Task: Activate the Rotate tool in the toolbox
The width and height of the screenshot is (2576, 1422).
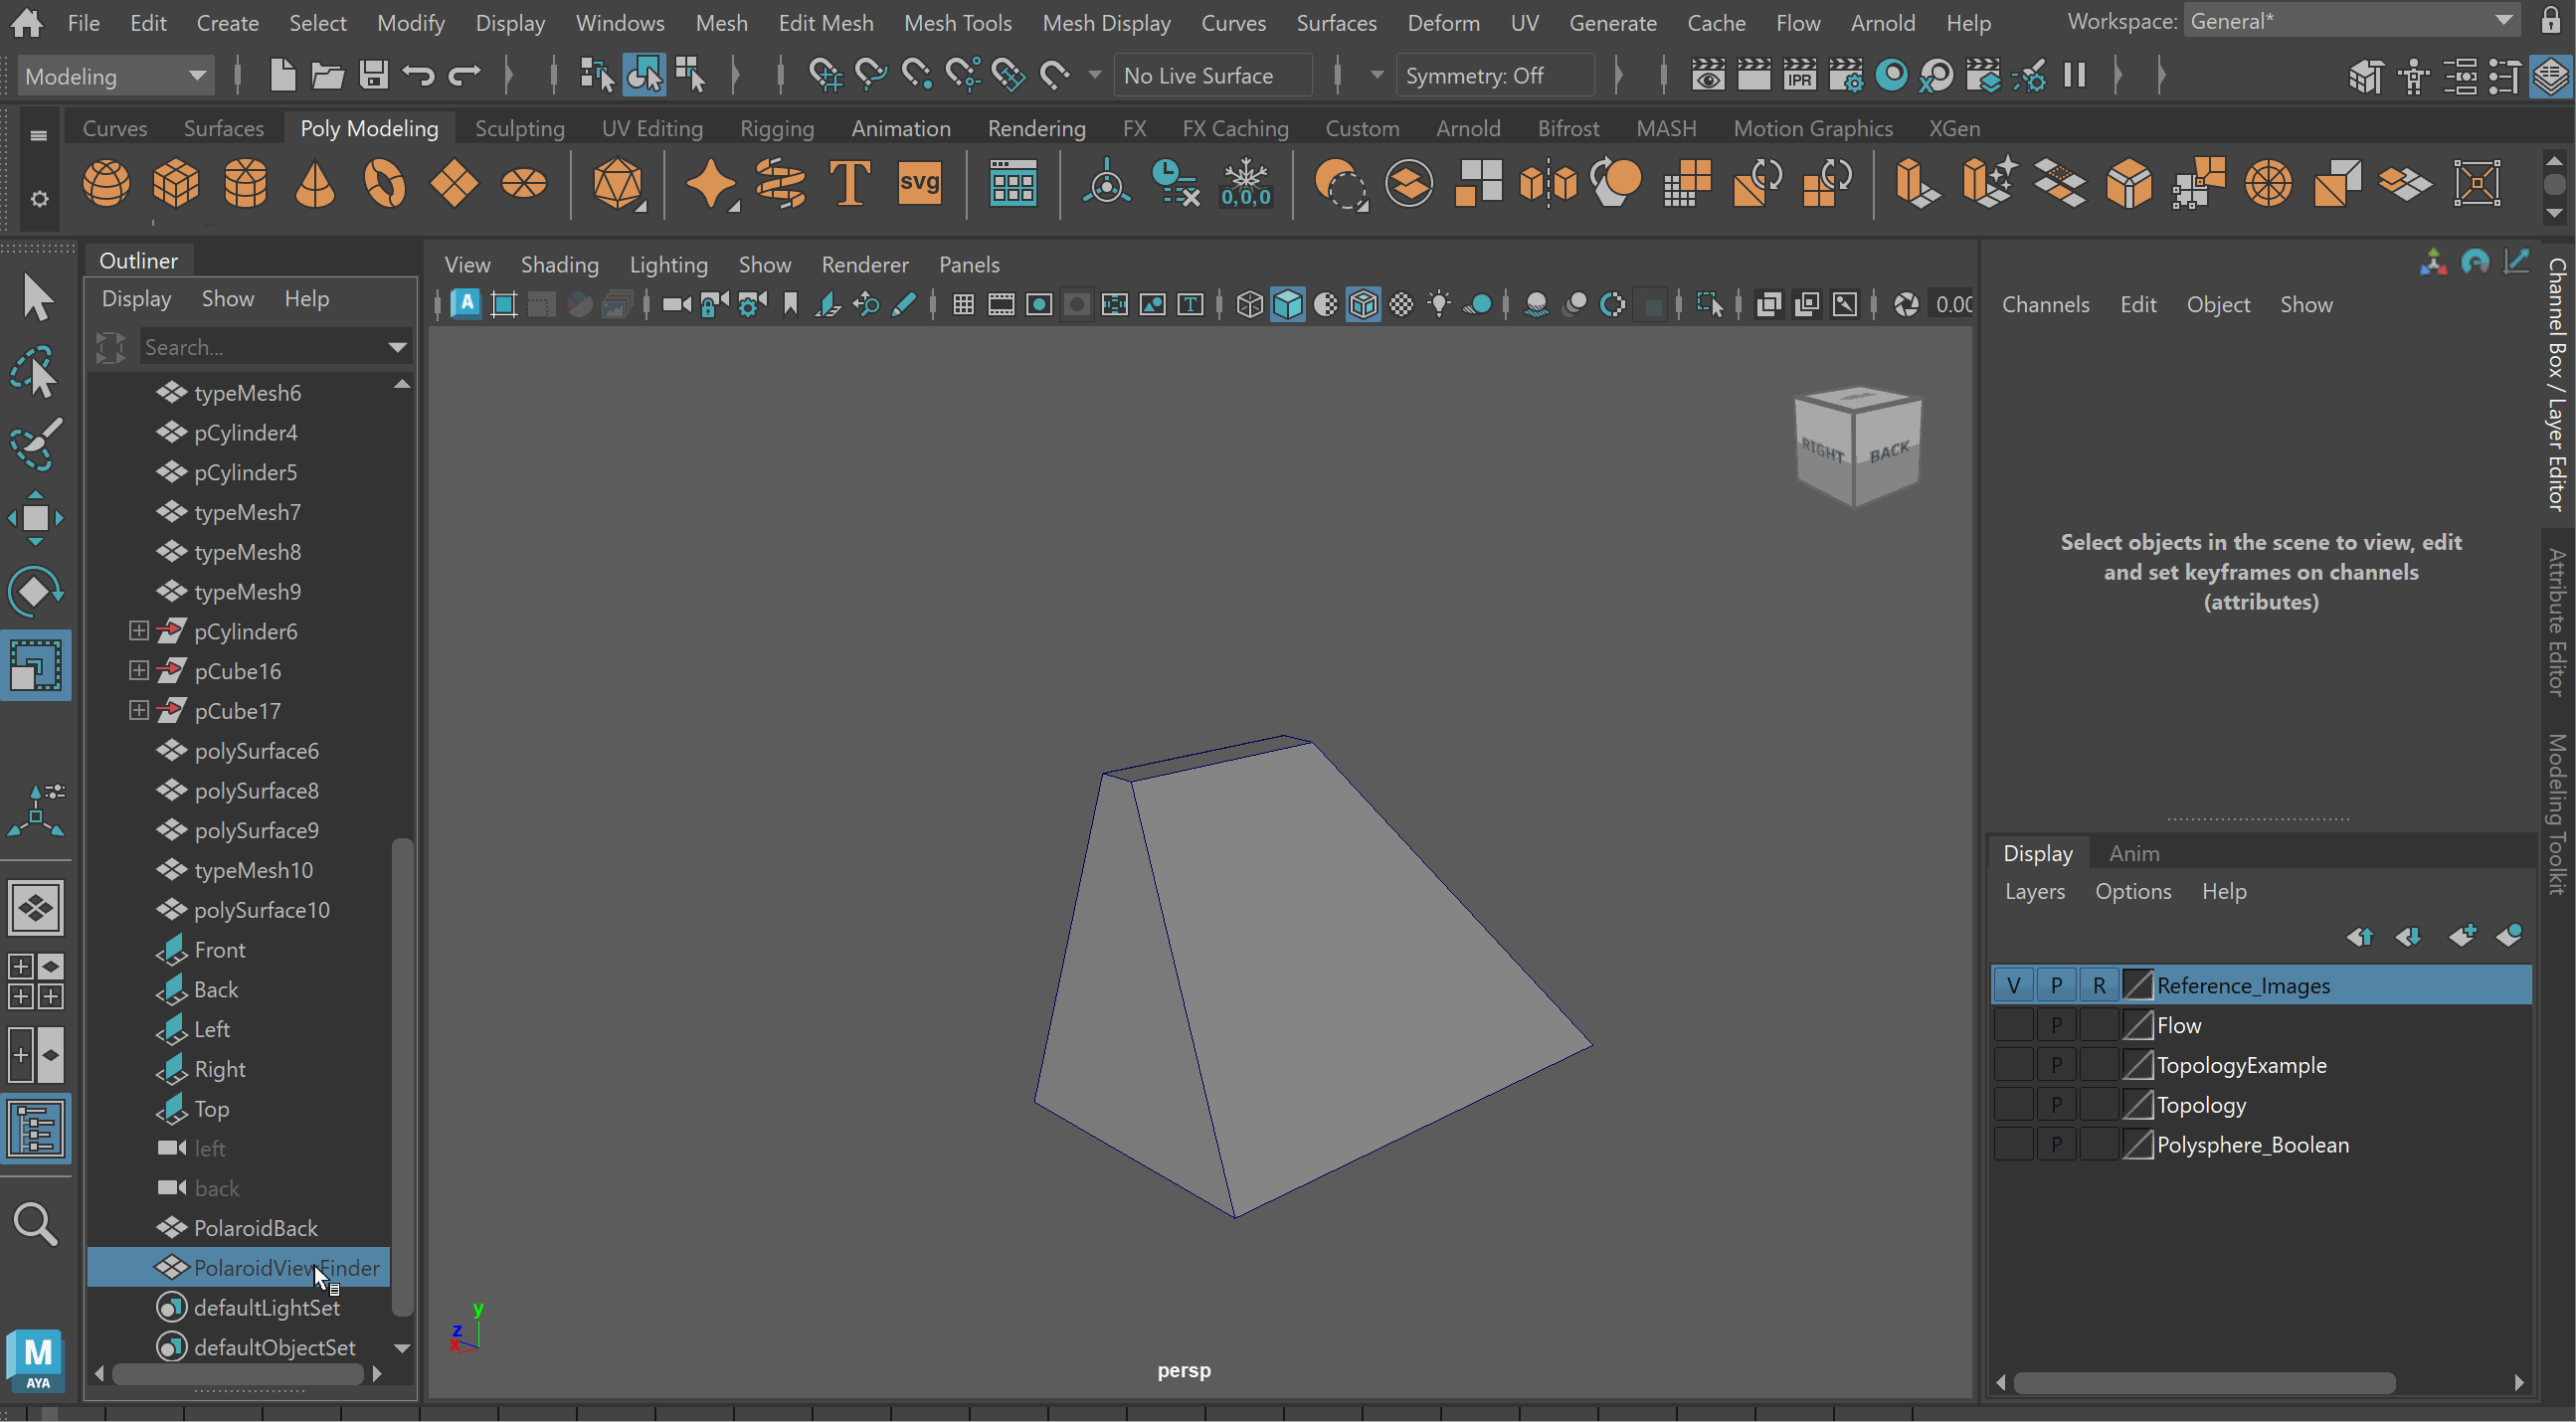Action: [x=36, y=591]
